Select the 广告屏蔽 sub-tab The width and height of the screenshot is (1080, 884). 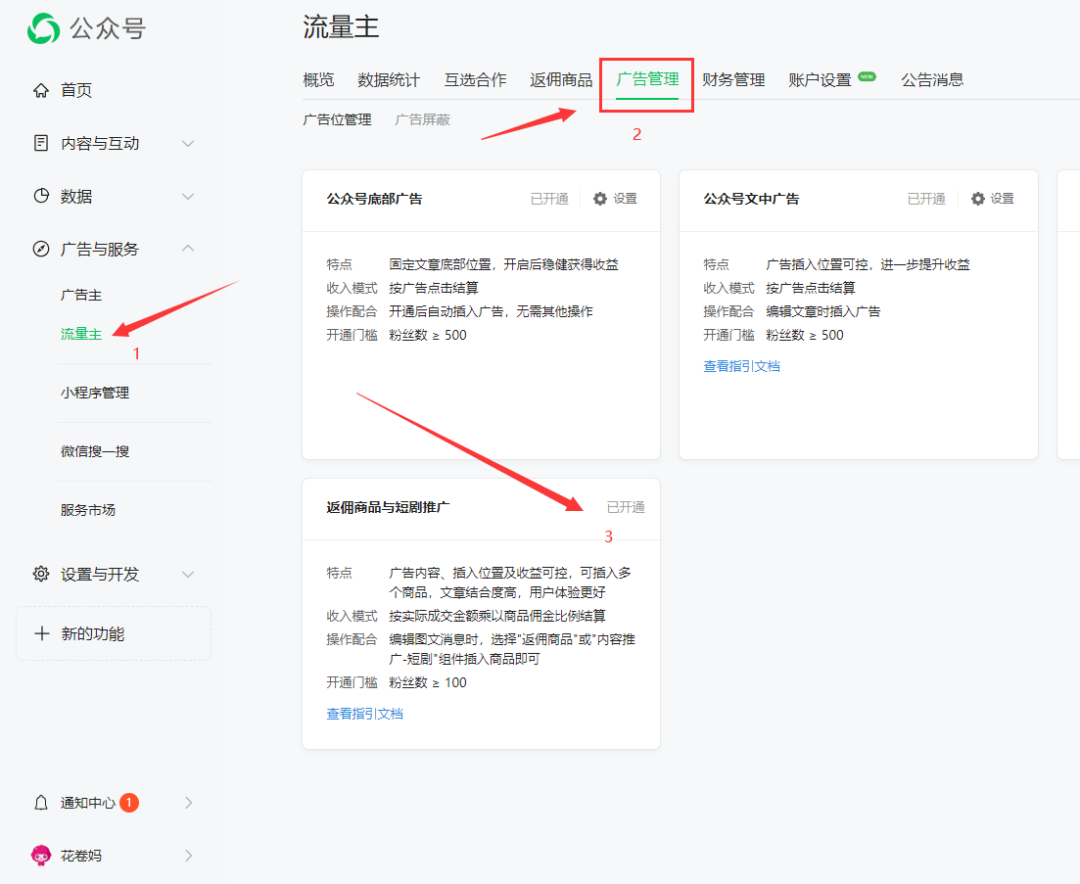[422, 120]
